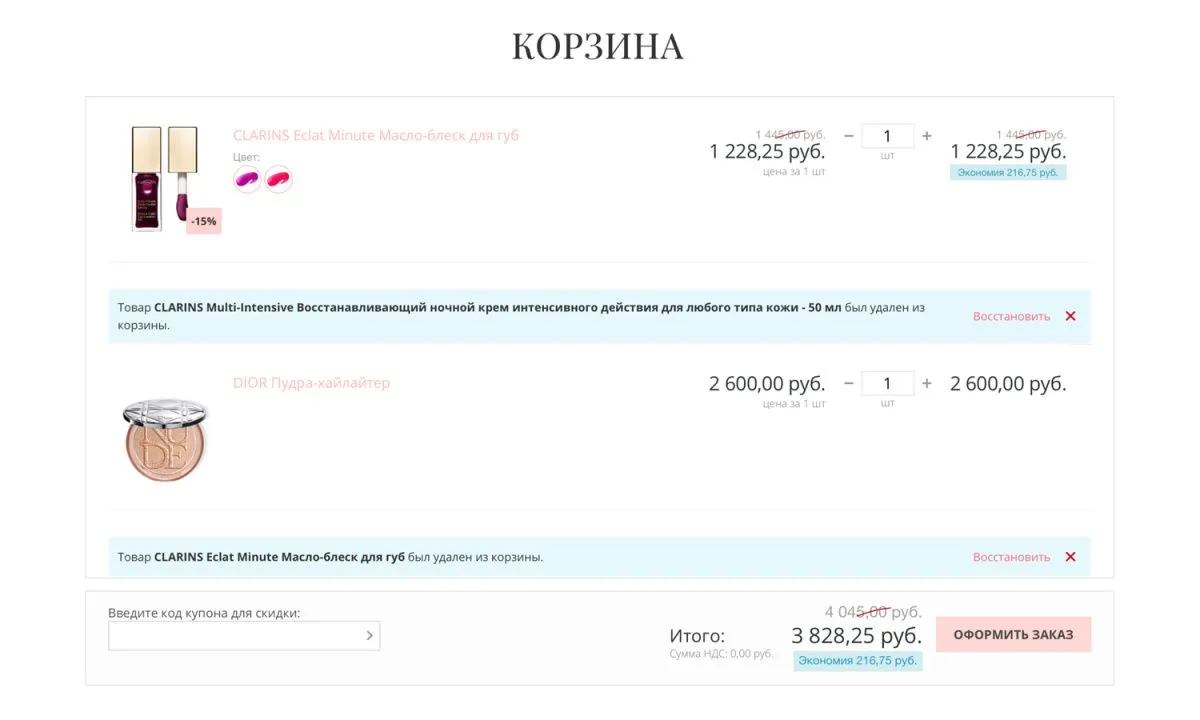Open CLARINS Eclat Minute product page link
The height and width of the screenshot is (720, 1200).
[x=375, y=135]
